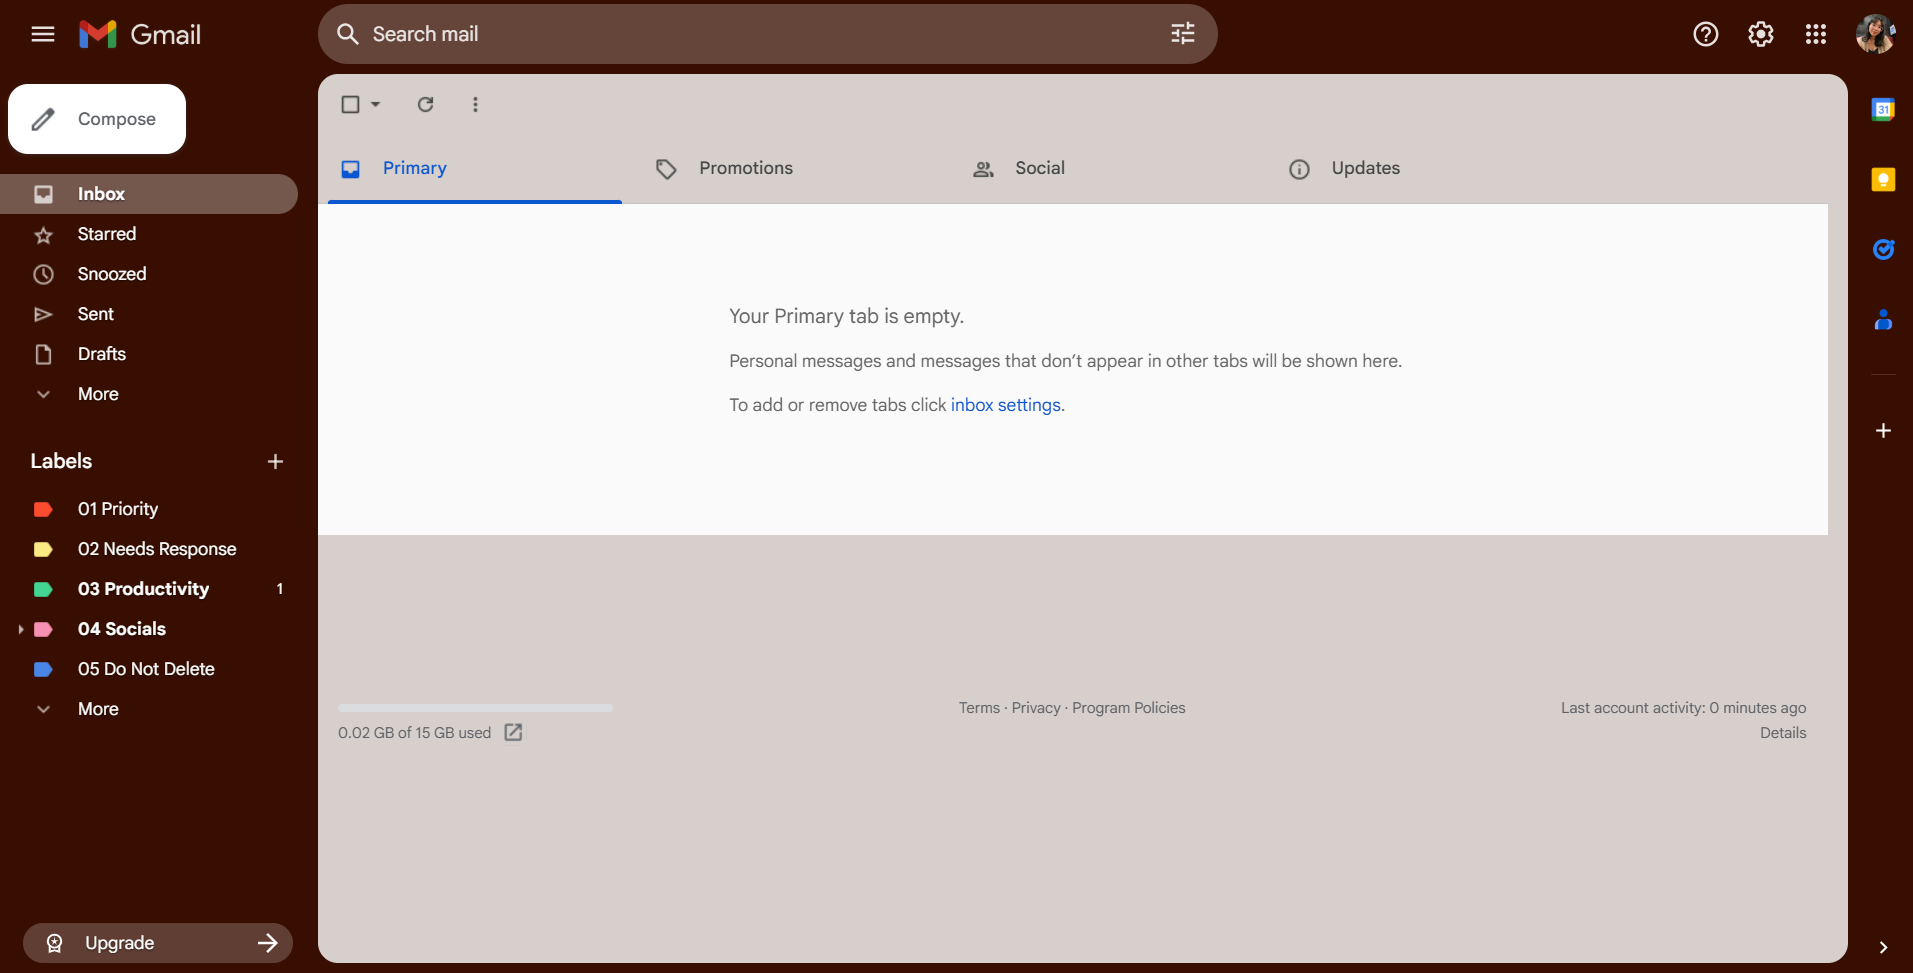Switch to the Promotions tab

[745, 168]
